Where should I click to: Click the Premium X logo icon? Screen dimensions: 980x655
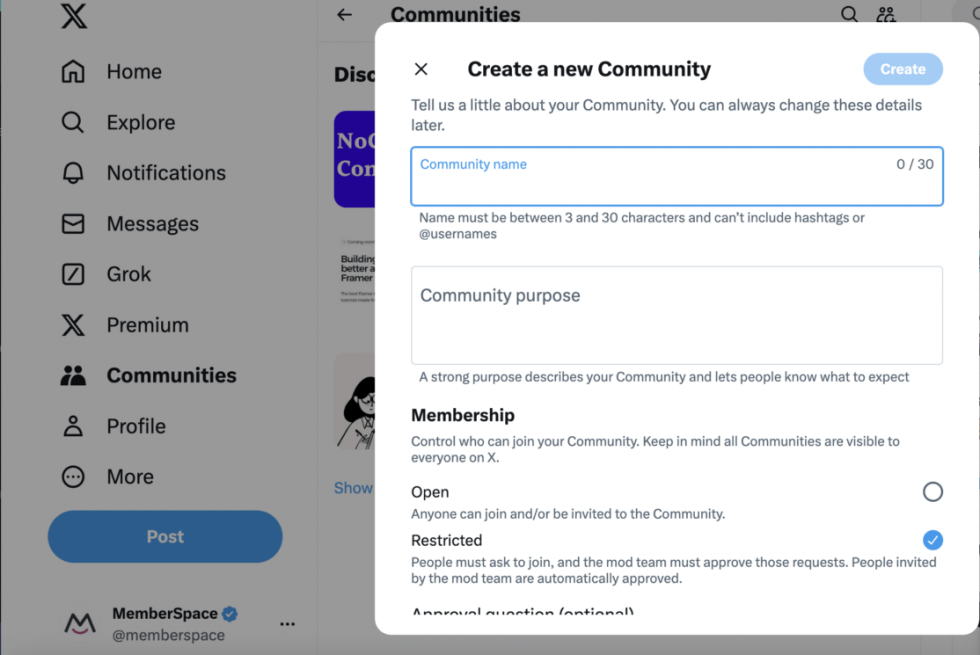tap(73, 324)
